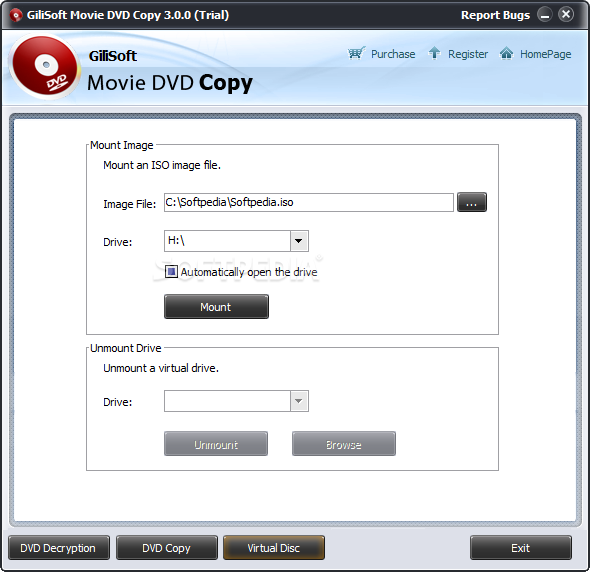Click the 'Unmount Drive' group title
The width and height of the screenshot is (590, 572).
click(126, 348)
